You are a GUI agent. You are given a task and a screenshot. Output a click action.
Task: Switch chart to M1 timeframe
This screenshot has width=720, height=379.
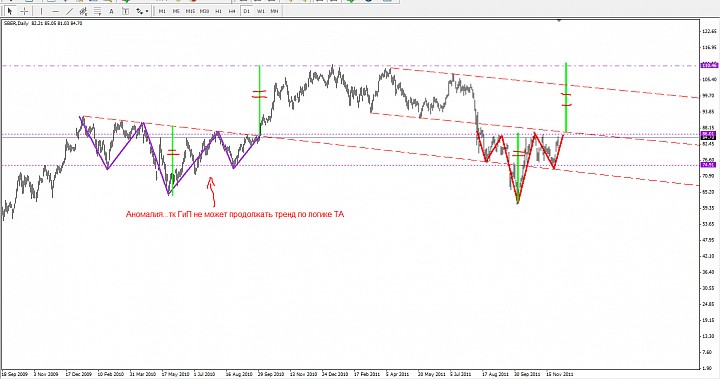[x=162, y=11]
